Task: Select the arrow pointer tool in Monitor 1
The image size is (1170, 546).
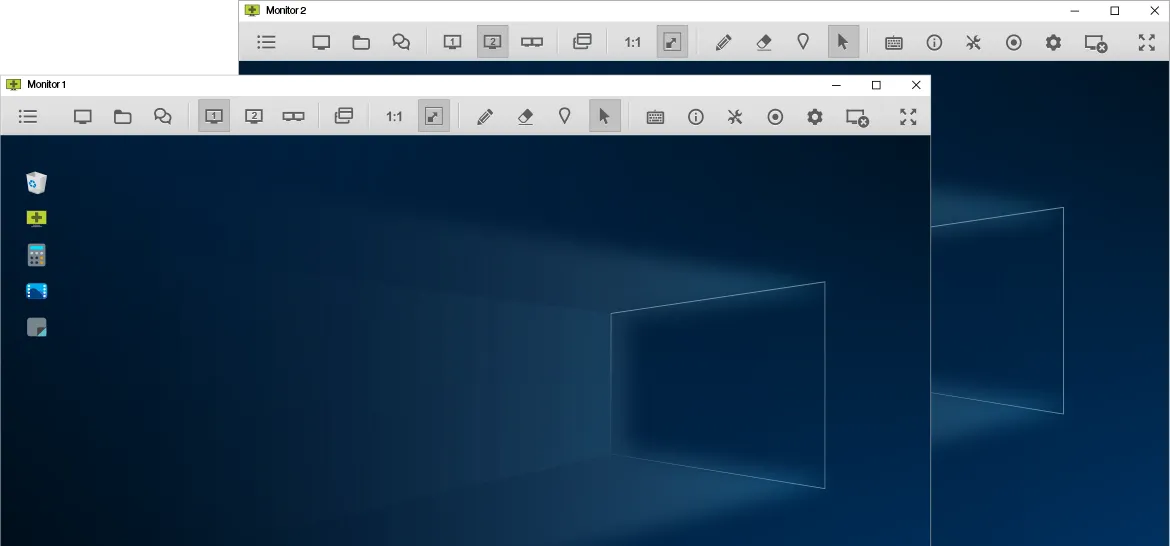Action: (x=605, y=116)
